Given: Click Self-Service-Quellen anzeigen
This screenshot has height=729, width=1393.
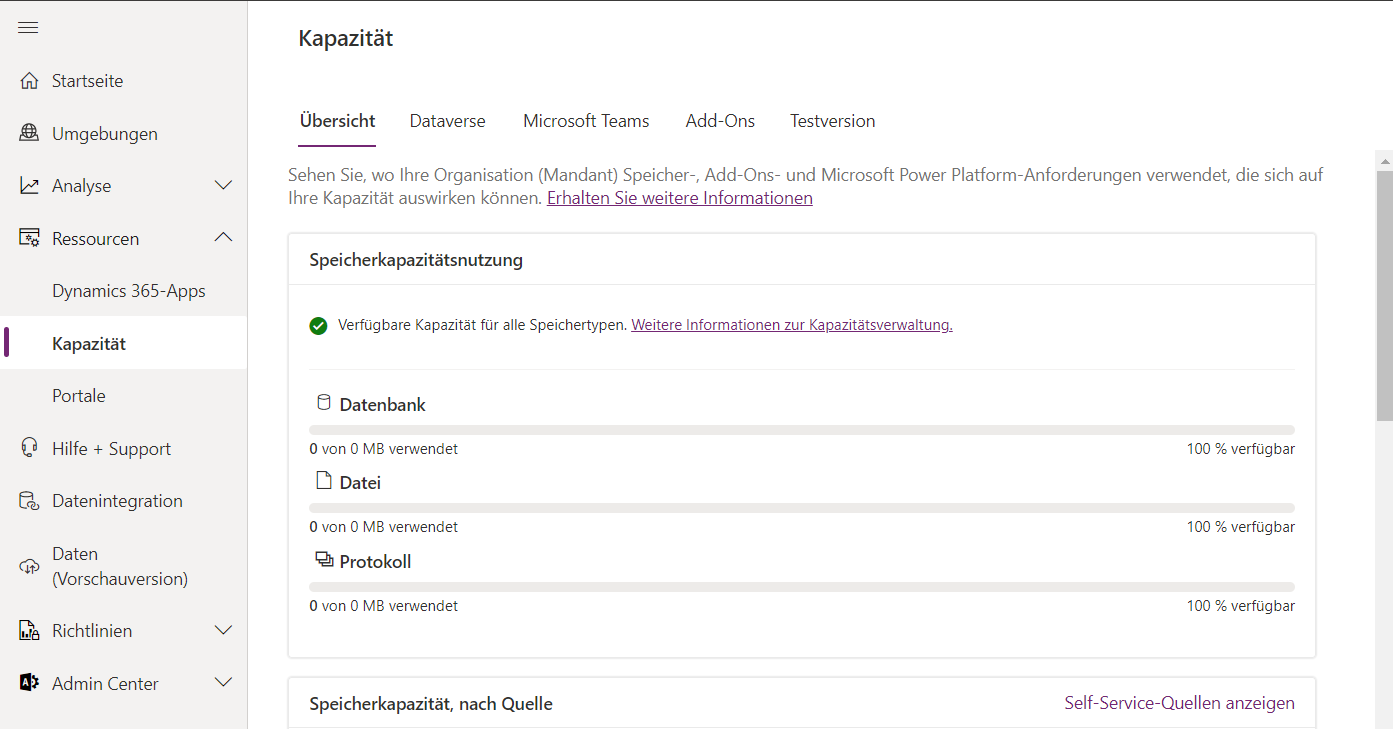Looking at the screenshot, I should tap(1179, 703).
